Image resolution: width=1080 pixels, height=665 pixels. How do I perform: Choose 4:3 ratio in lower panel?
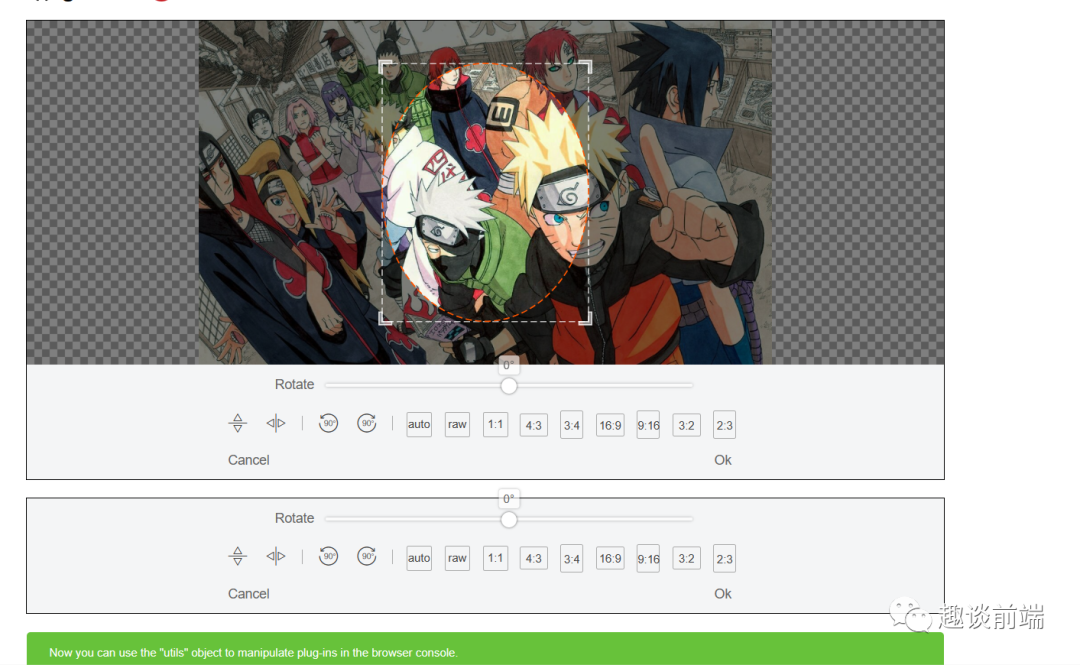click(534, 559)
